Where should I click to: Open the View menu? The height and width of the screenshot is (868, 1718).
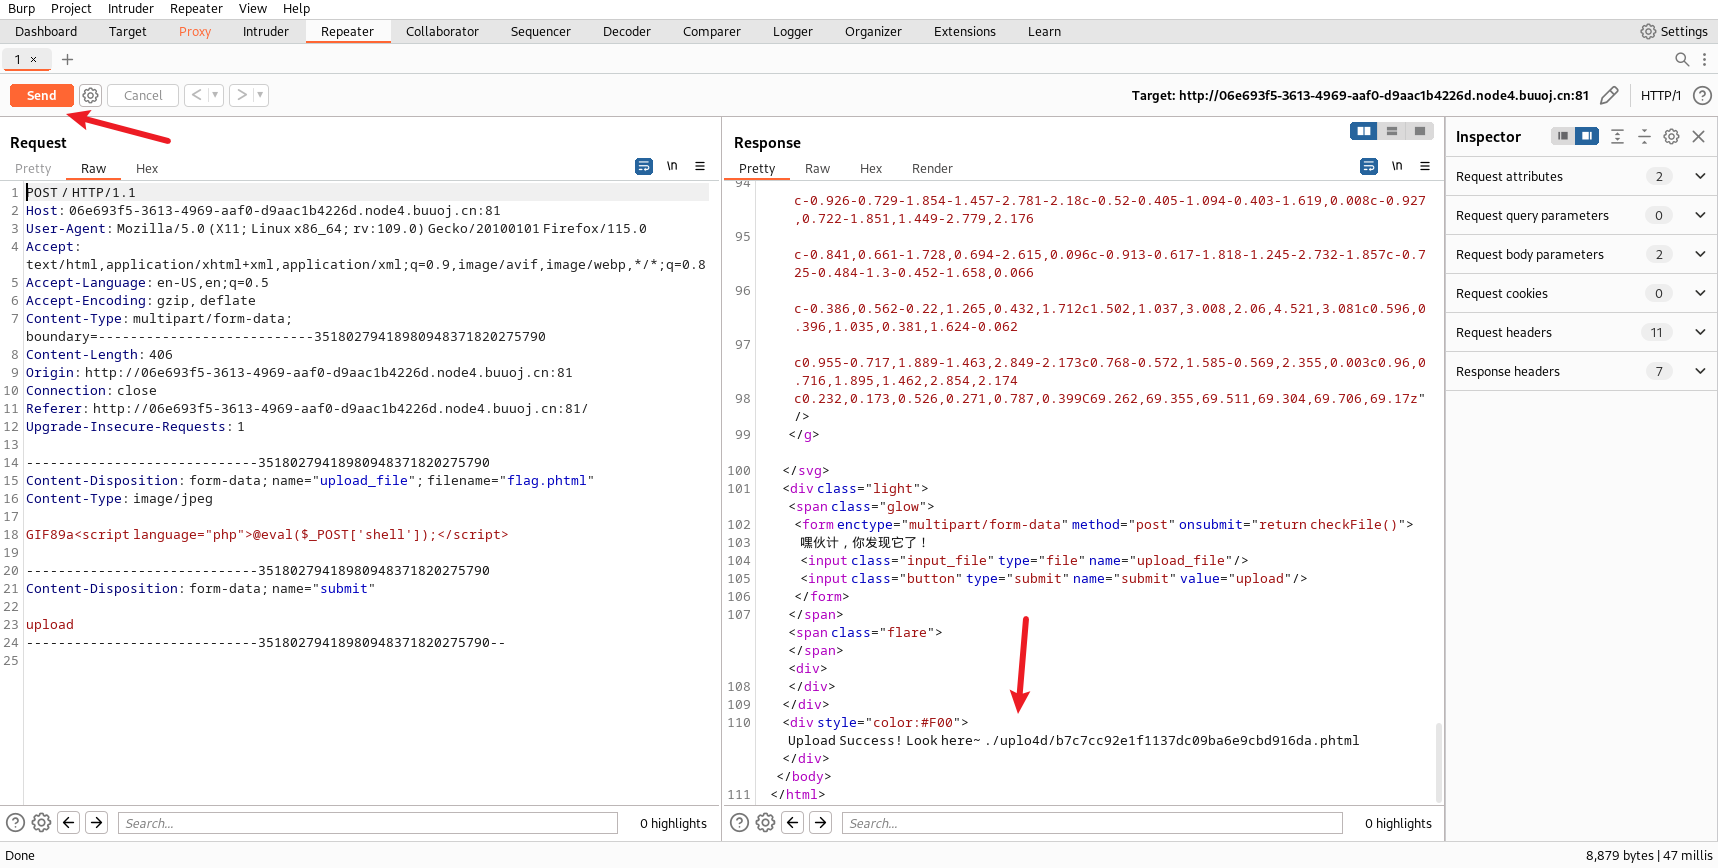pyautogui.click(x=252, y=8)
